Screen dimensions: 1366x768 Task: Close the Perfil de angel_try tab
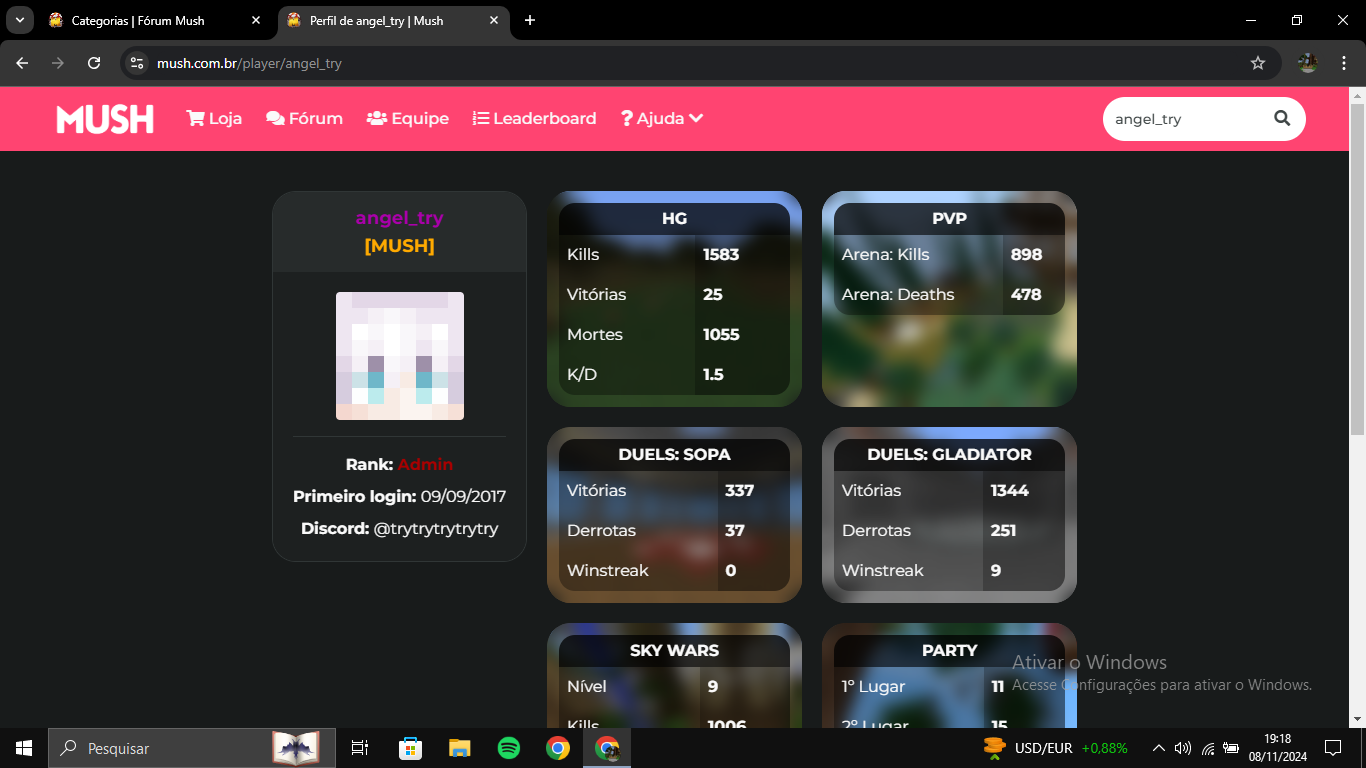coord(494,20)
